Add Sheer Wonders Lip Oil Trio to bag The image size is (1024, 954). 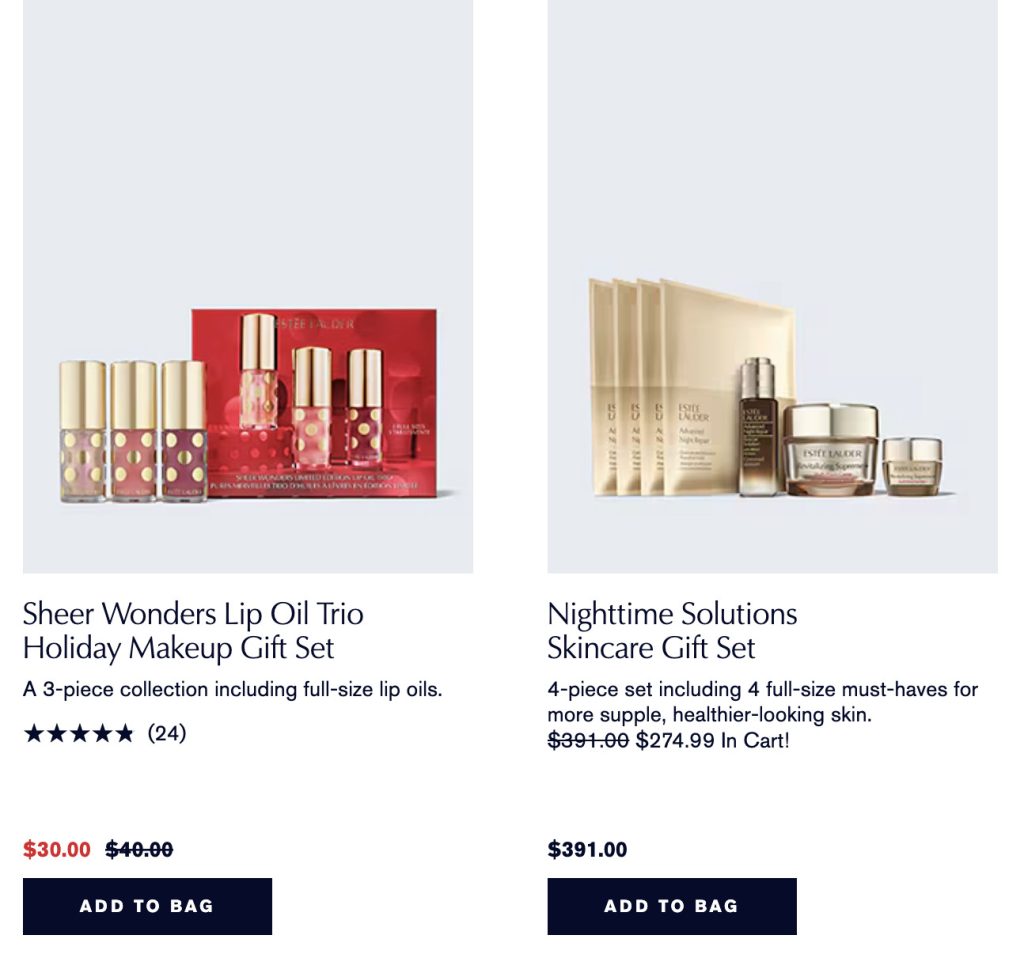[147, 906]
